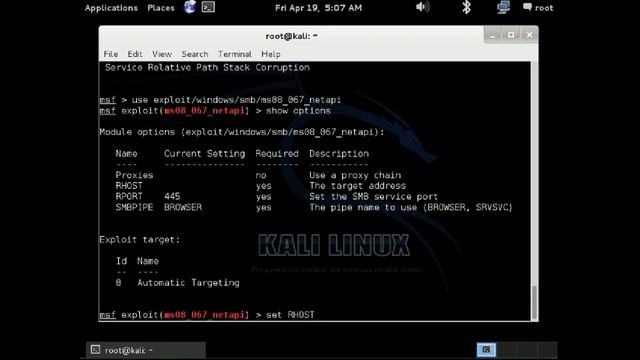This screenshot has height=360, width=640.
Task: Click the date and time clock
Action: 318,8
